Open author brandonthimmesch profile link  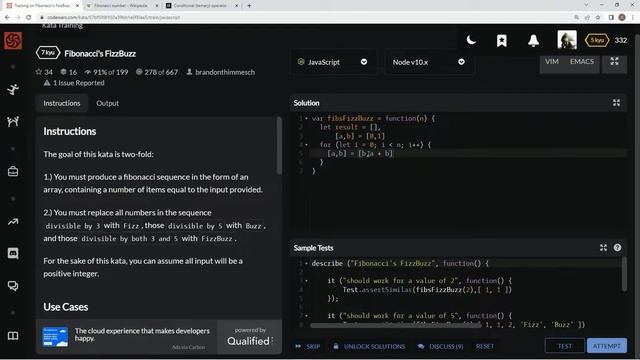(x=224, y=72)
